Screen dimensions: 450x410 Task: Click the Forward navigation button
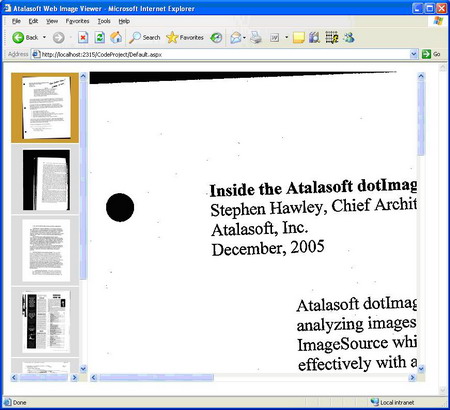[x=59, y=38]
